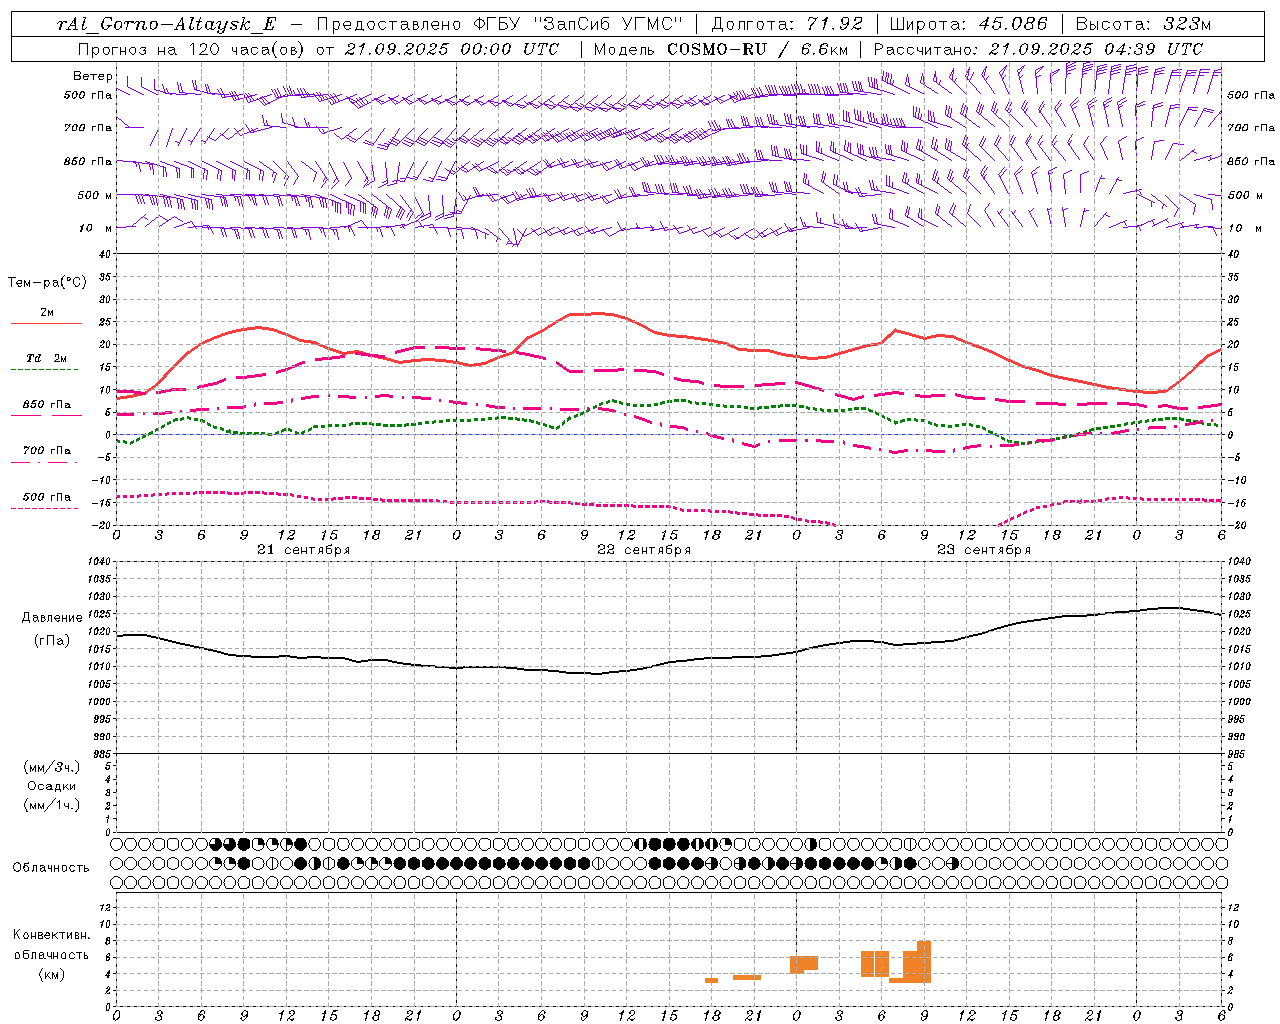Click the 850 гПа wind row label on right axis
1280x1024 pixels.
coord(1251,161)
